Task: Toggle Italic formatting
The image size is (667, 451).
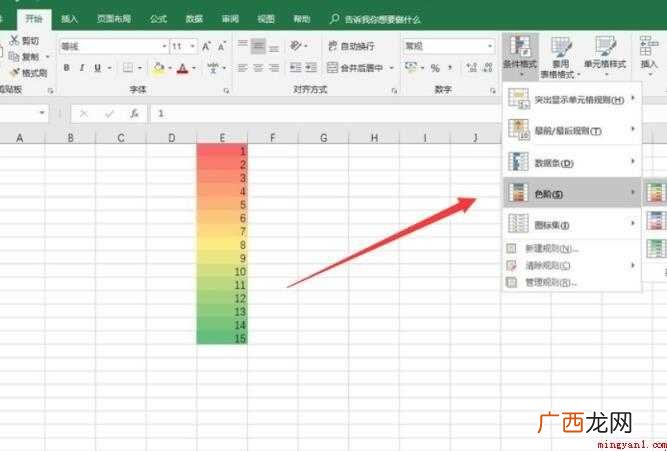Action: [82, 68]
